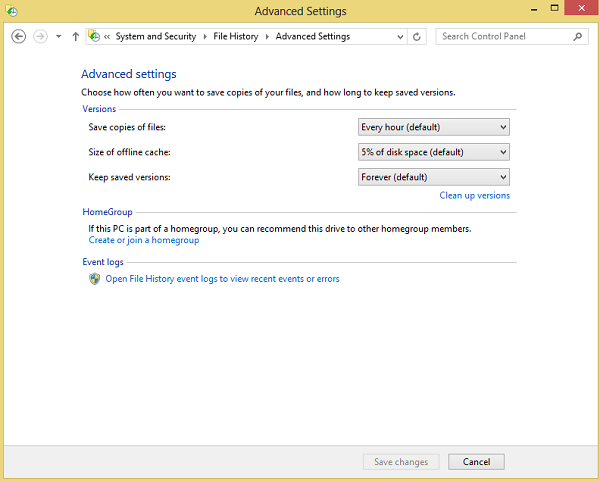Click the Save changes button
Screen dimensions: 600x481
click(401, 462)
